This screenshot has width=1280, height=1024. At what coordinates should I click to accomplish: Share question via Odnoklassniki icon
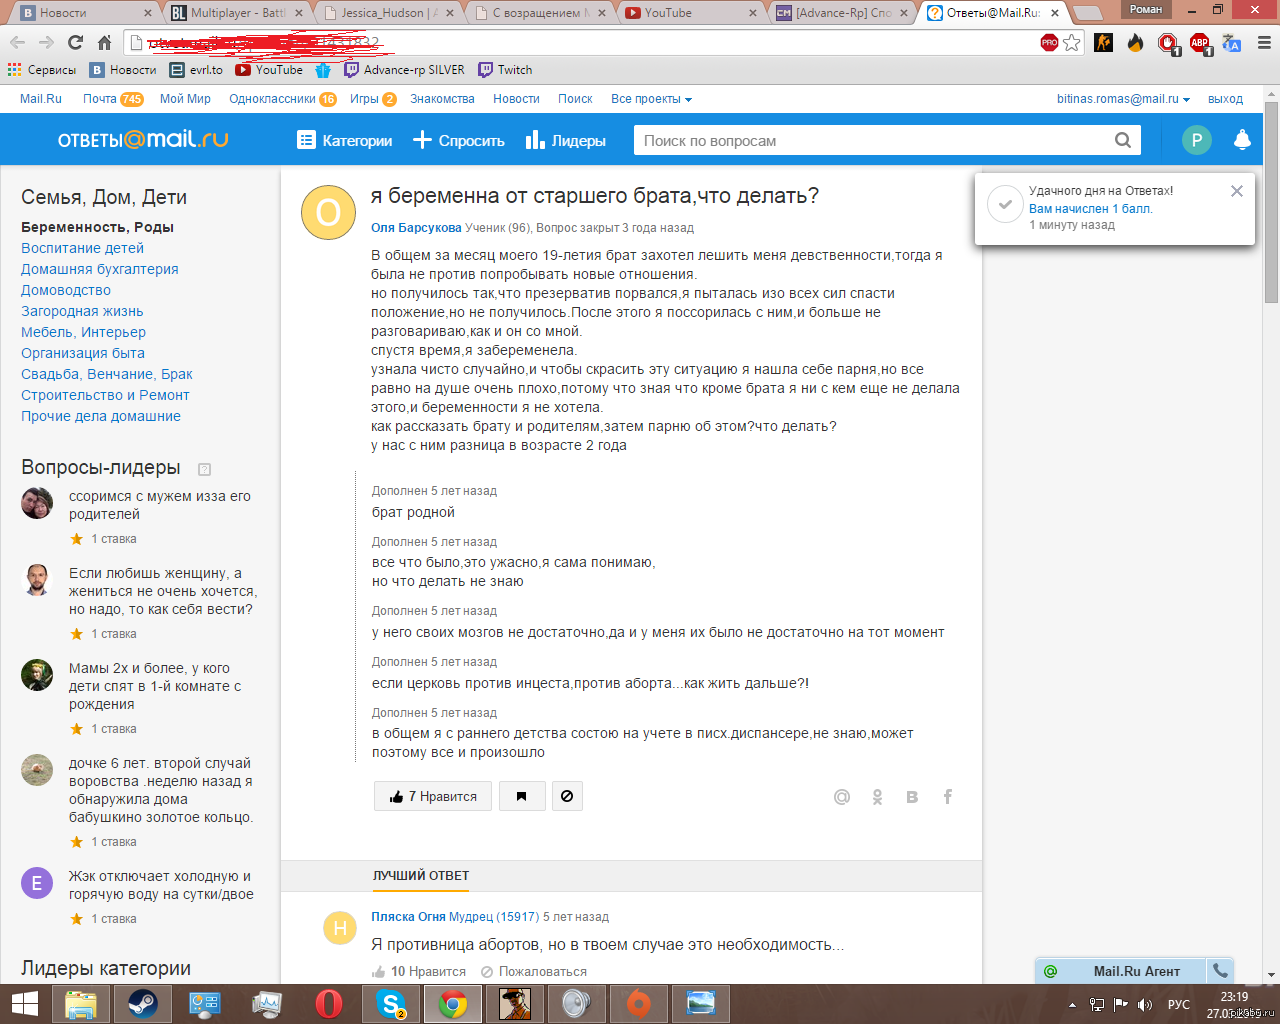pos(877,797)
